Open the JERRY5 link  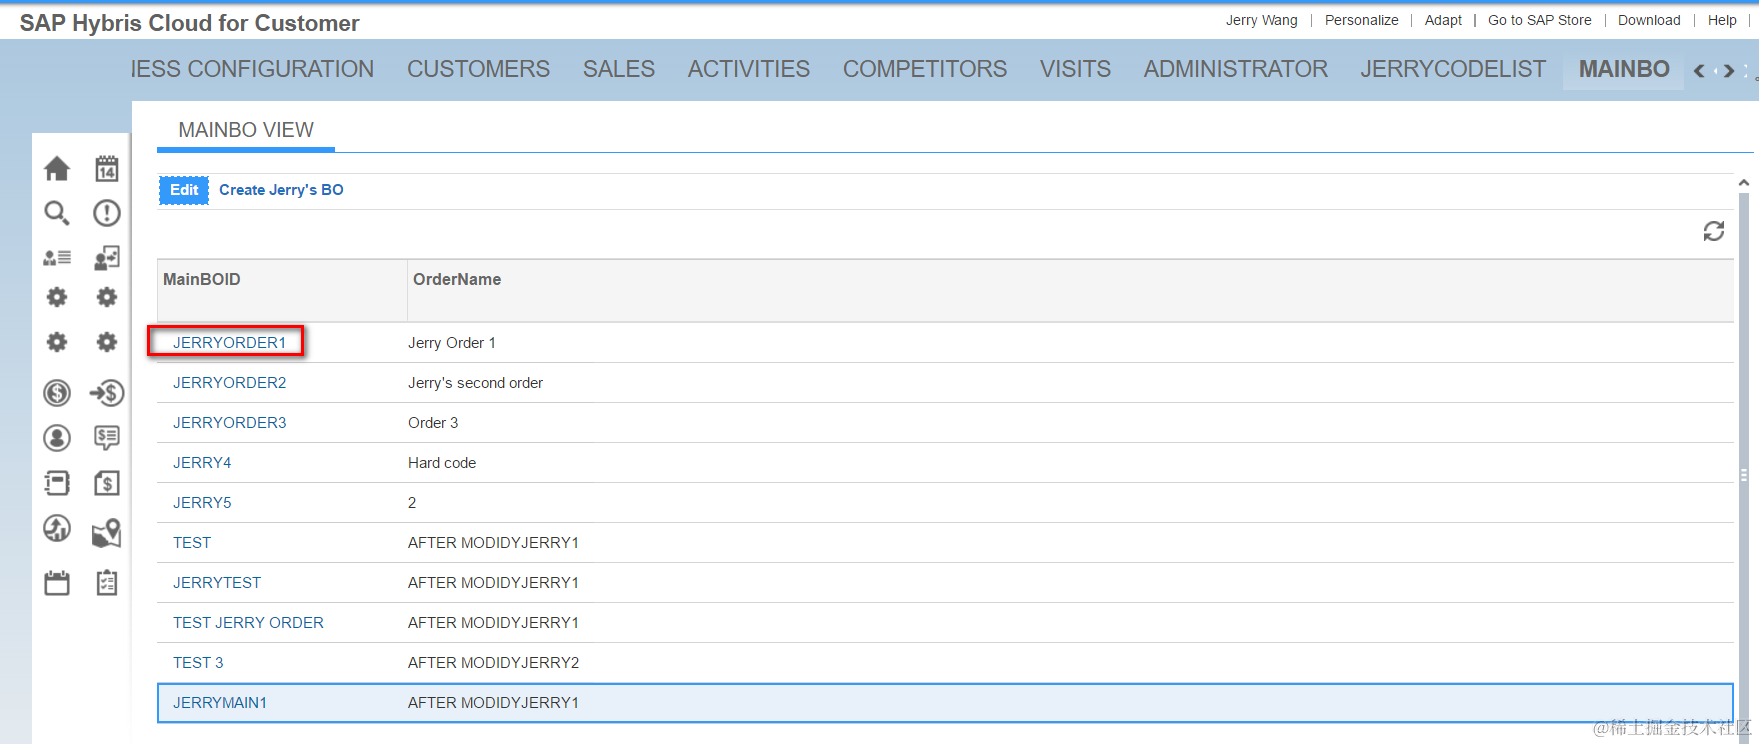point(202,503)
